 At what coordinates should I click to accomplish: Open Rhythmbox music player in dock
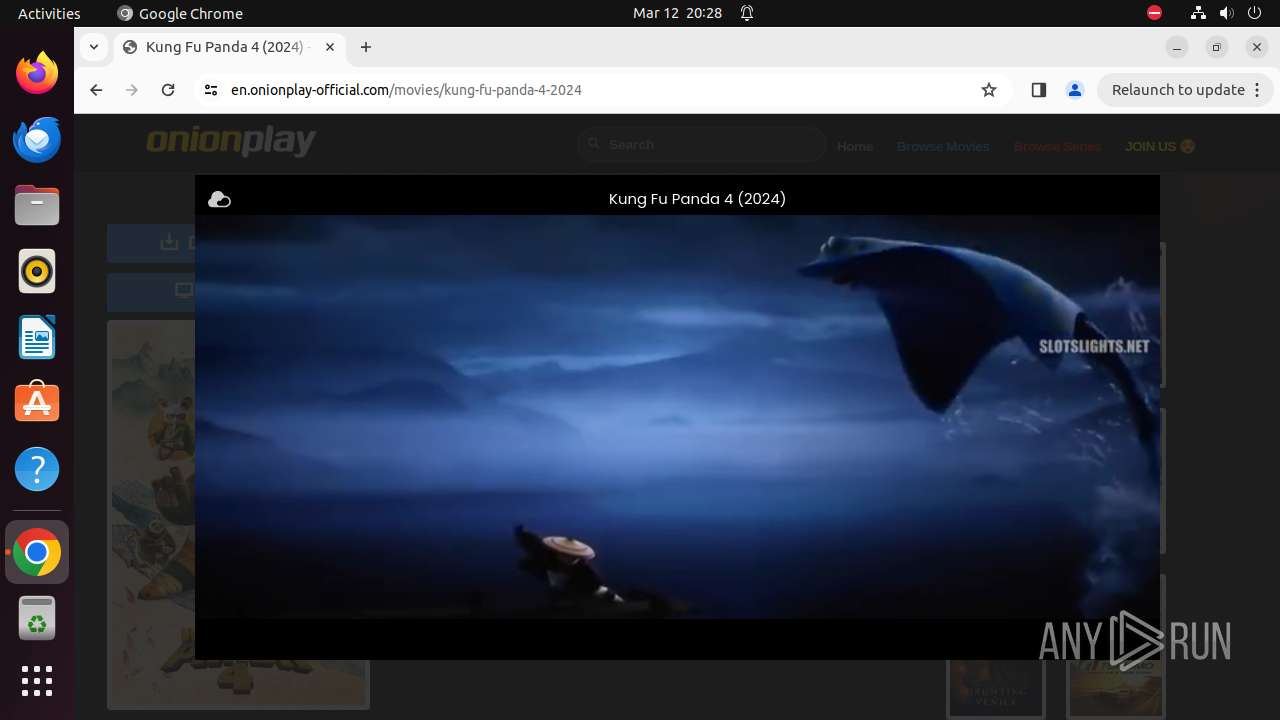tap(37, 271)
